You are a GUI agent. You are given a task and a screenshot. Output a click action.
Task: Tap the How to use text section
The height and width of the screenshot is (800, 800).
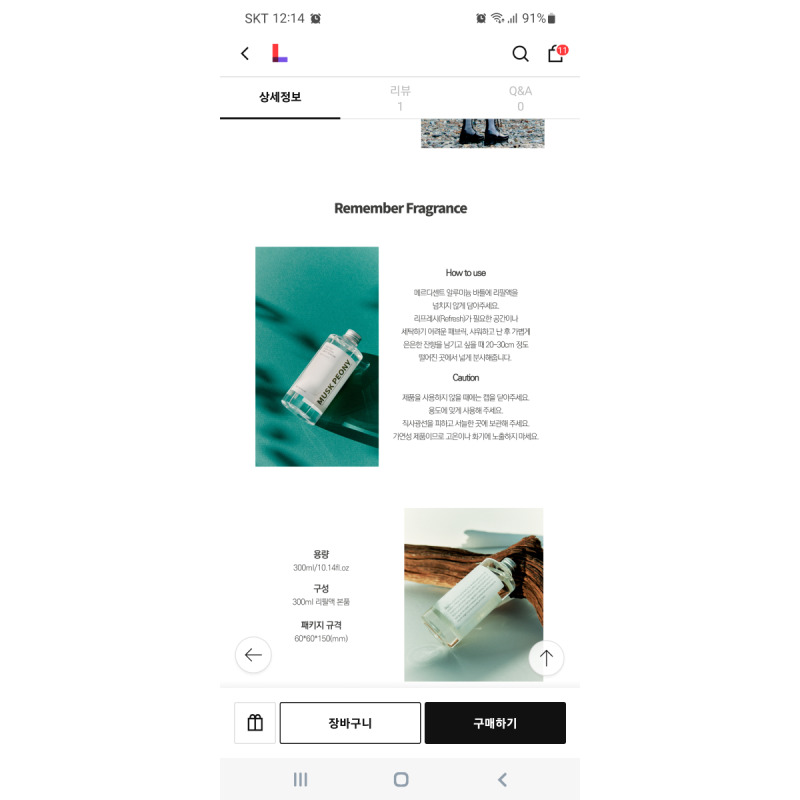click(x=466, y=315)
